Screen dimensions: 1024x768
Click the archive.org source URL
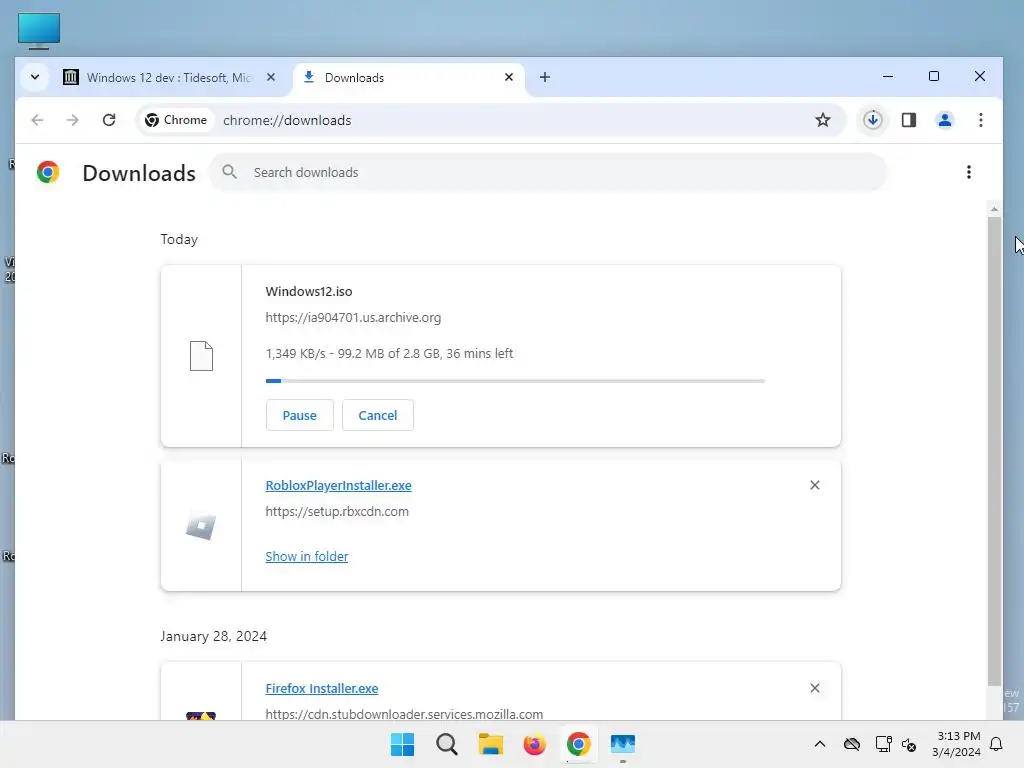pos(353,317)
